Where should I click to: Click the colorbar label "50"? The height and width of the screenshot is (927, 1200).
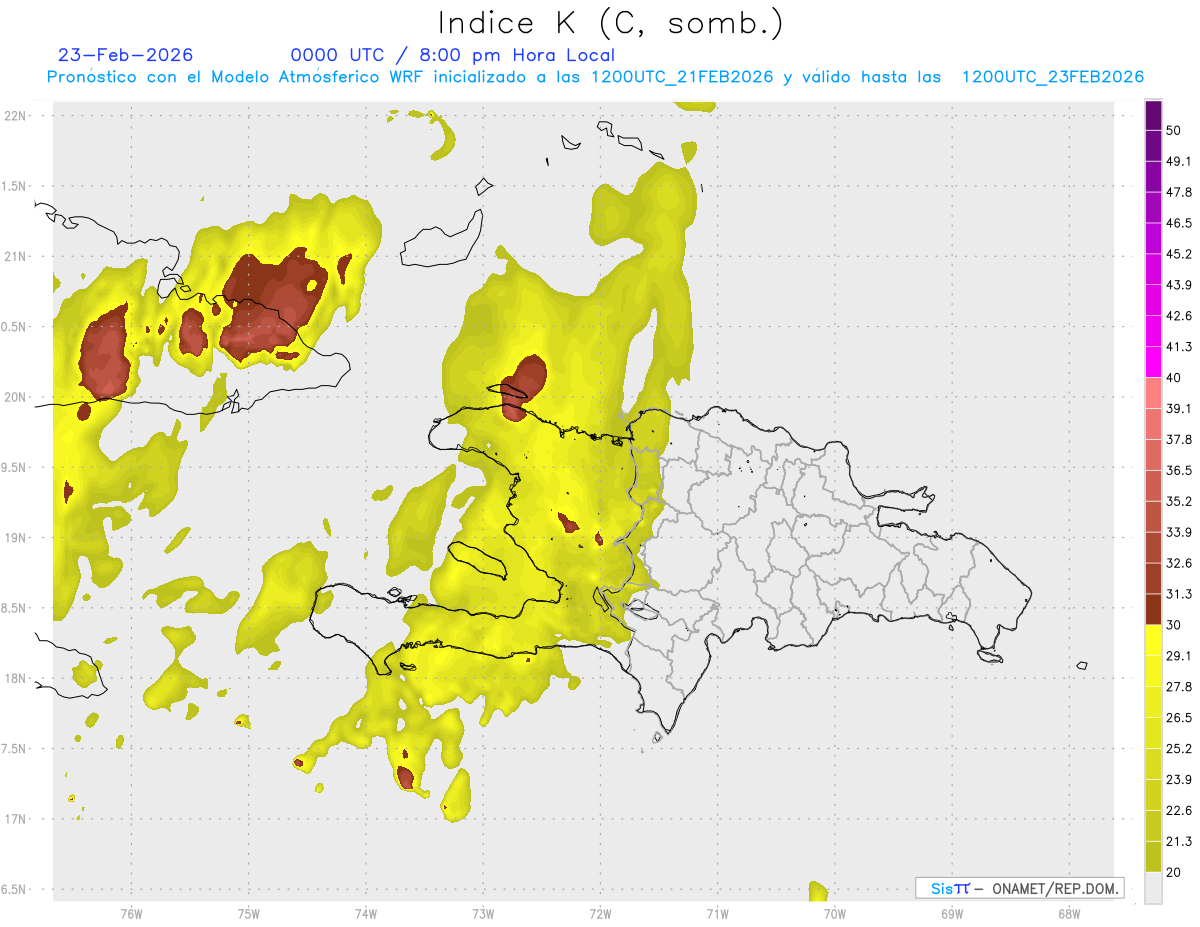point(1174,130)
